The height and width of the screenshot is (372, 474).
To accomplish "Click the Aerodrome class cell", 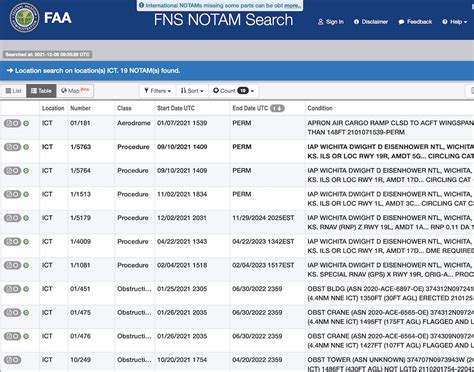I will [x=134, y=123].
